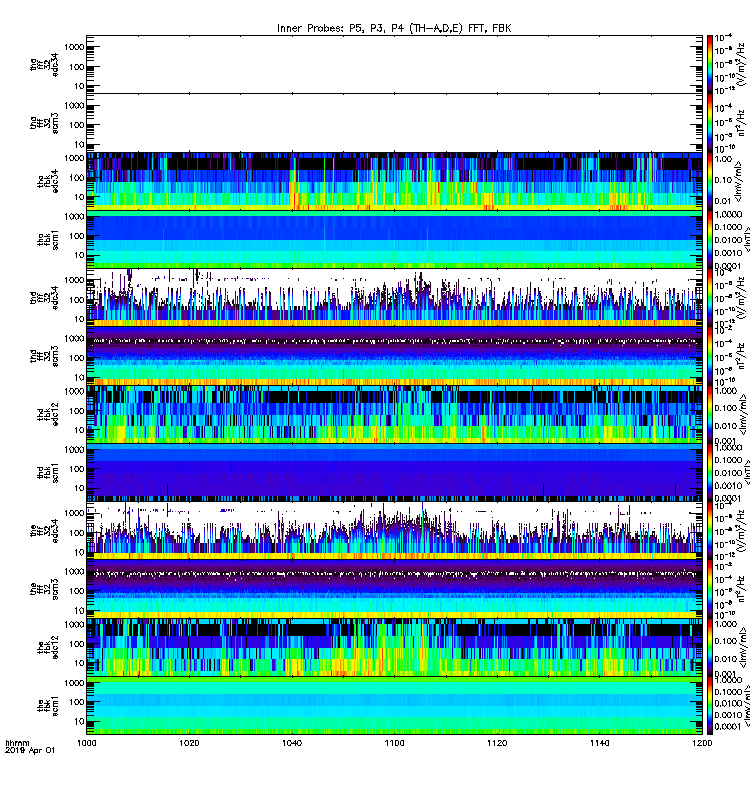Click the '(V/m)²/Hz' unit label of top color bar
750x800 pixels.
coord(741,64)
